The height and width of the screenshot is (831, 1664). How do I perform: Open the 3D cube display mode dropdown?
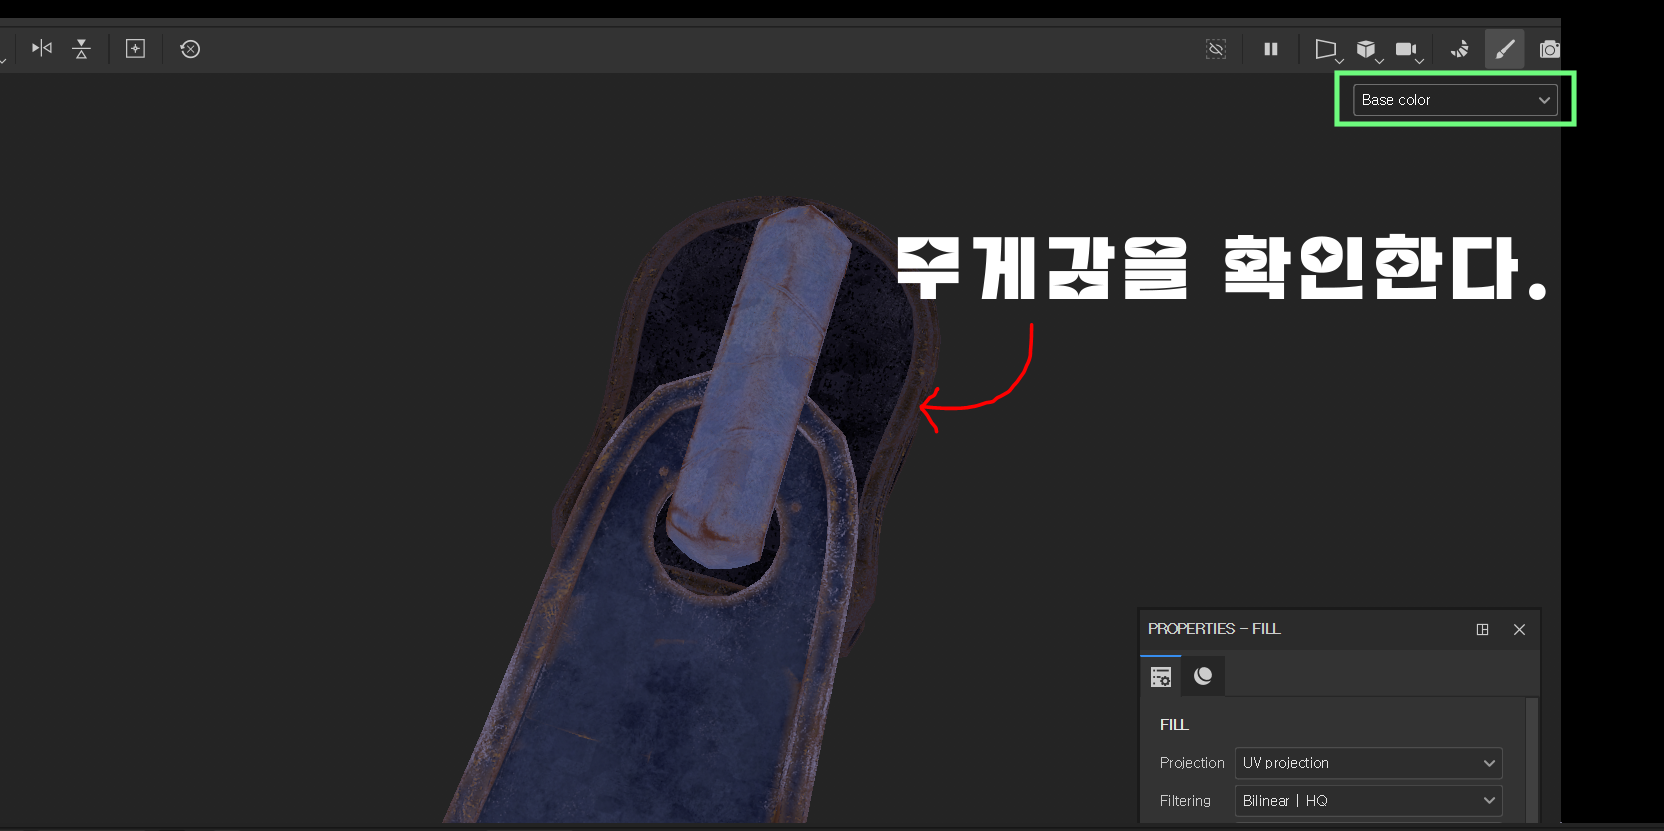(x=1369, y=50)
